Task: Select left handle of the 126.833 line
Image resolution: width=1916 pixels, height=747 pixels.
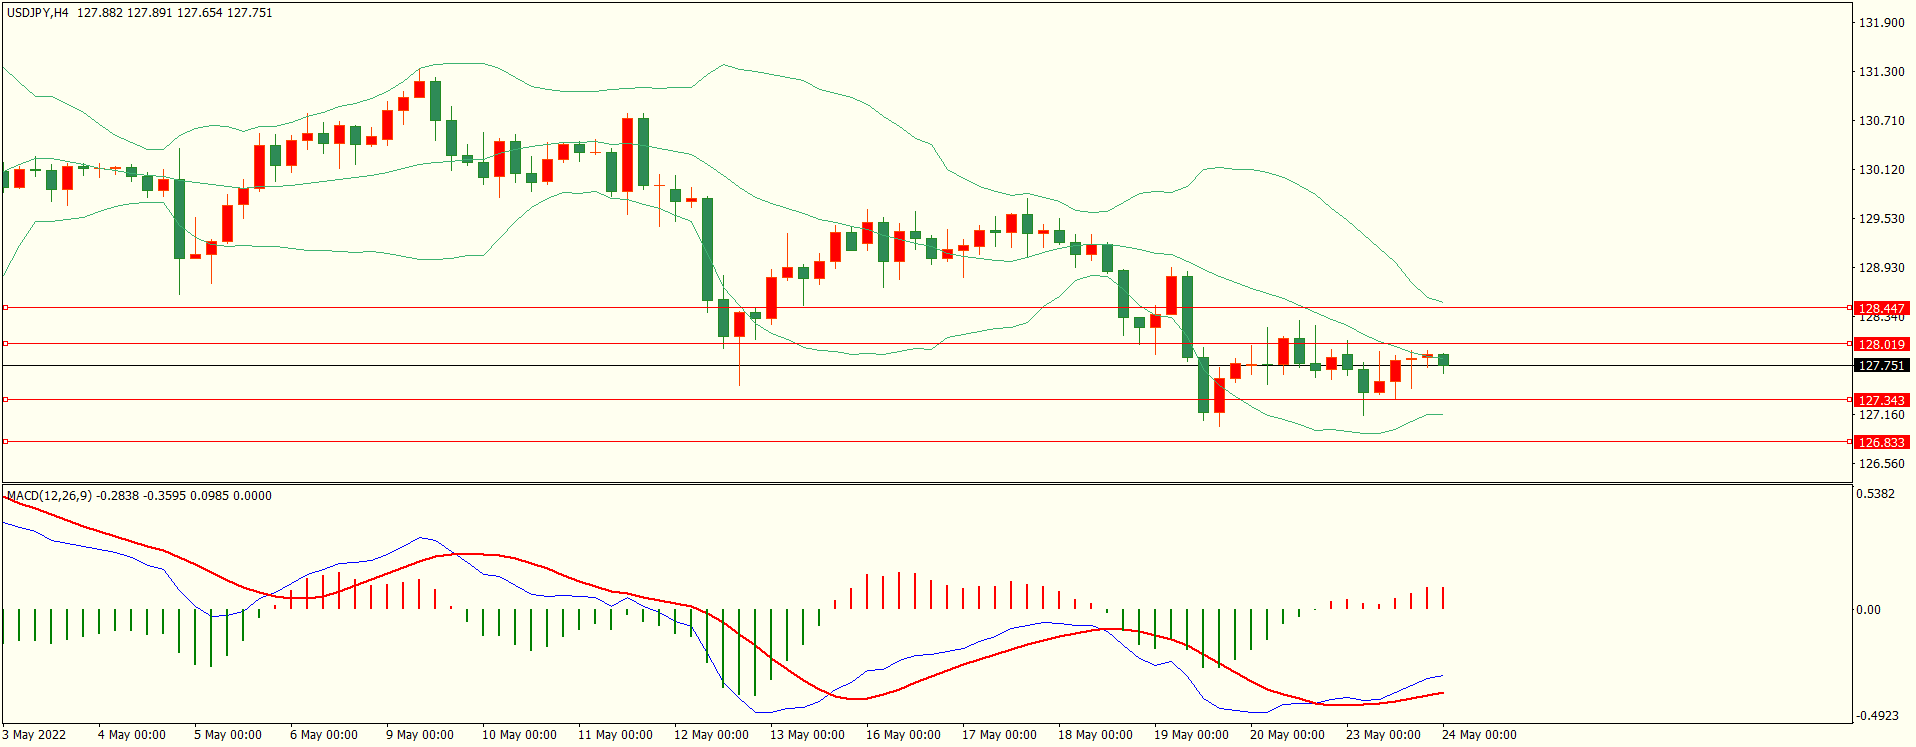Action: [x=5, y=442]
